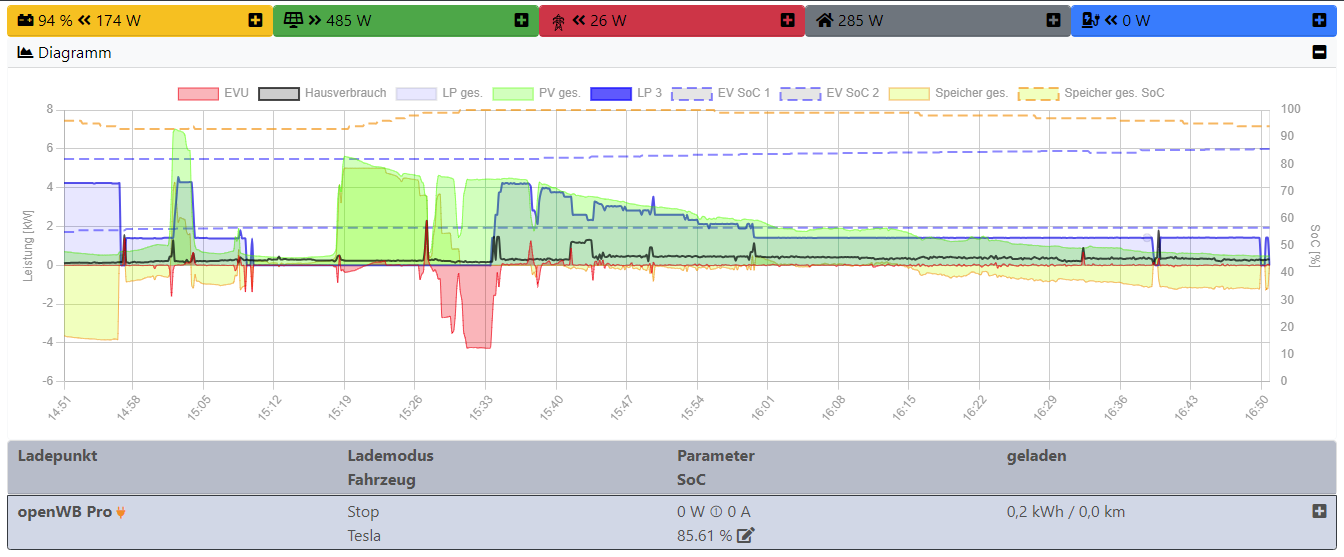Click the Lademodus column header
Image resolution: width=1344 pixels, height=557 pixels.
(391, 456)
